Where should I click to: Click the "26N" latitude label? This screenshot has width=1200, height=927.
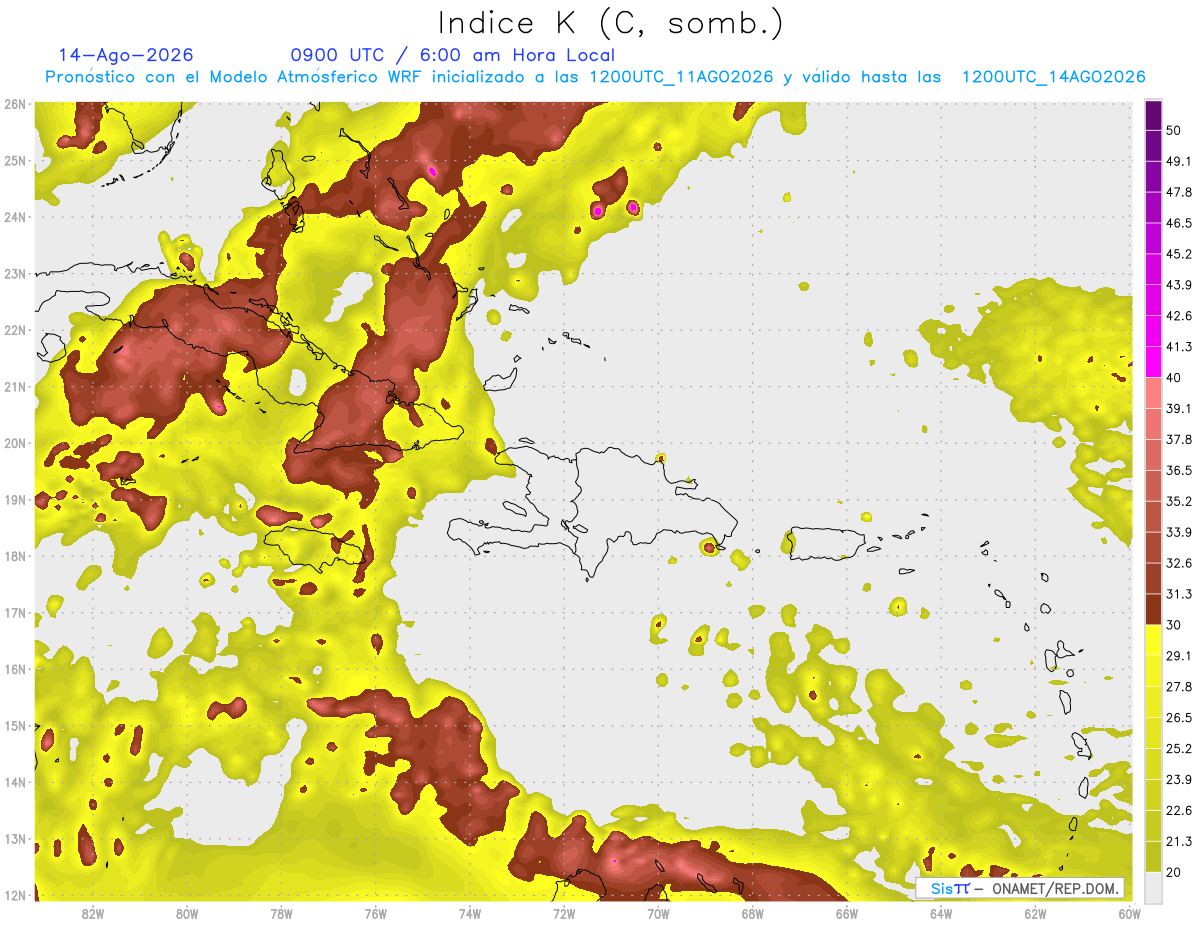pos(15,104)
